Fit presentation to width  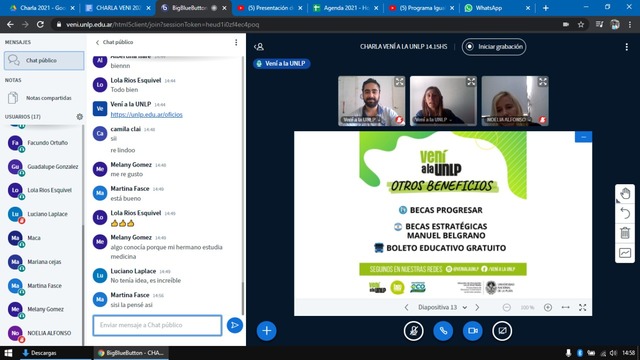click(x=565, y=307)
